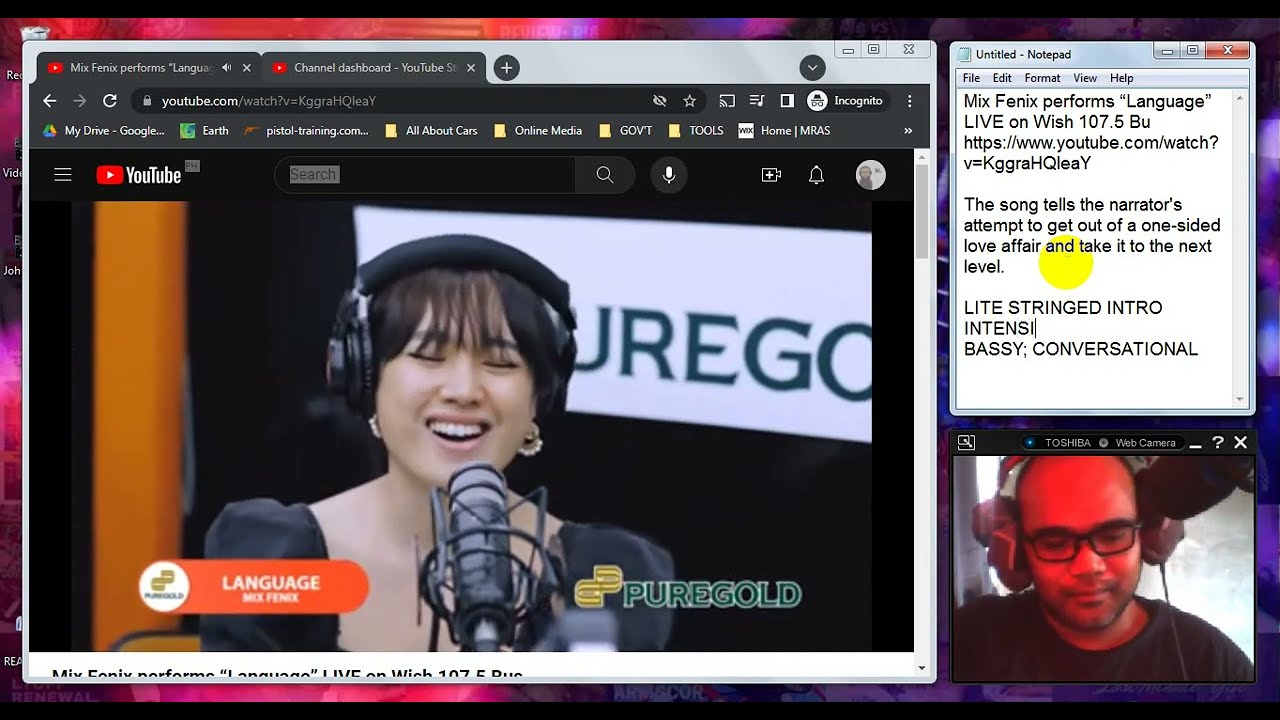
Task: Click the third-party cookies blocked eye icon
Action: (x=659, y=101)
